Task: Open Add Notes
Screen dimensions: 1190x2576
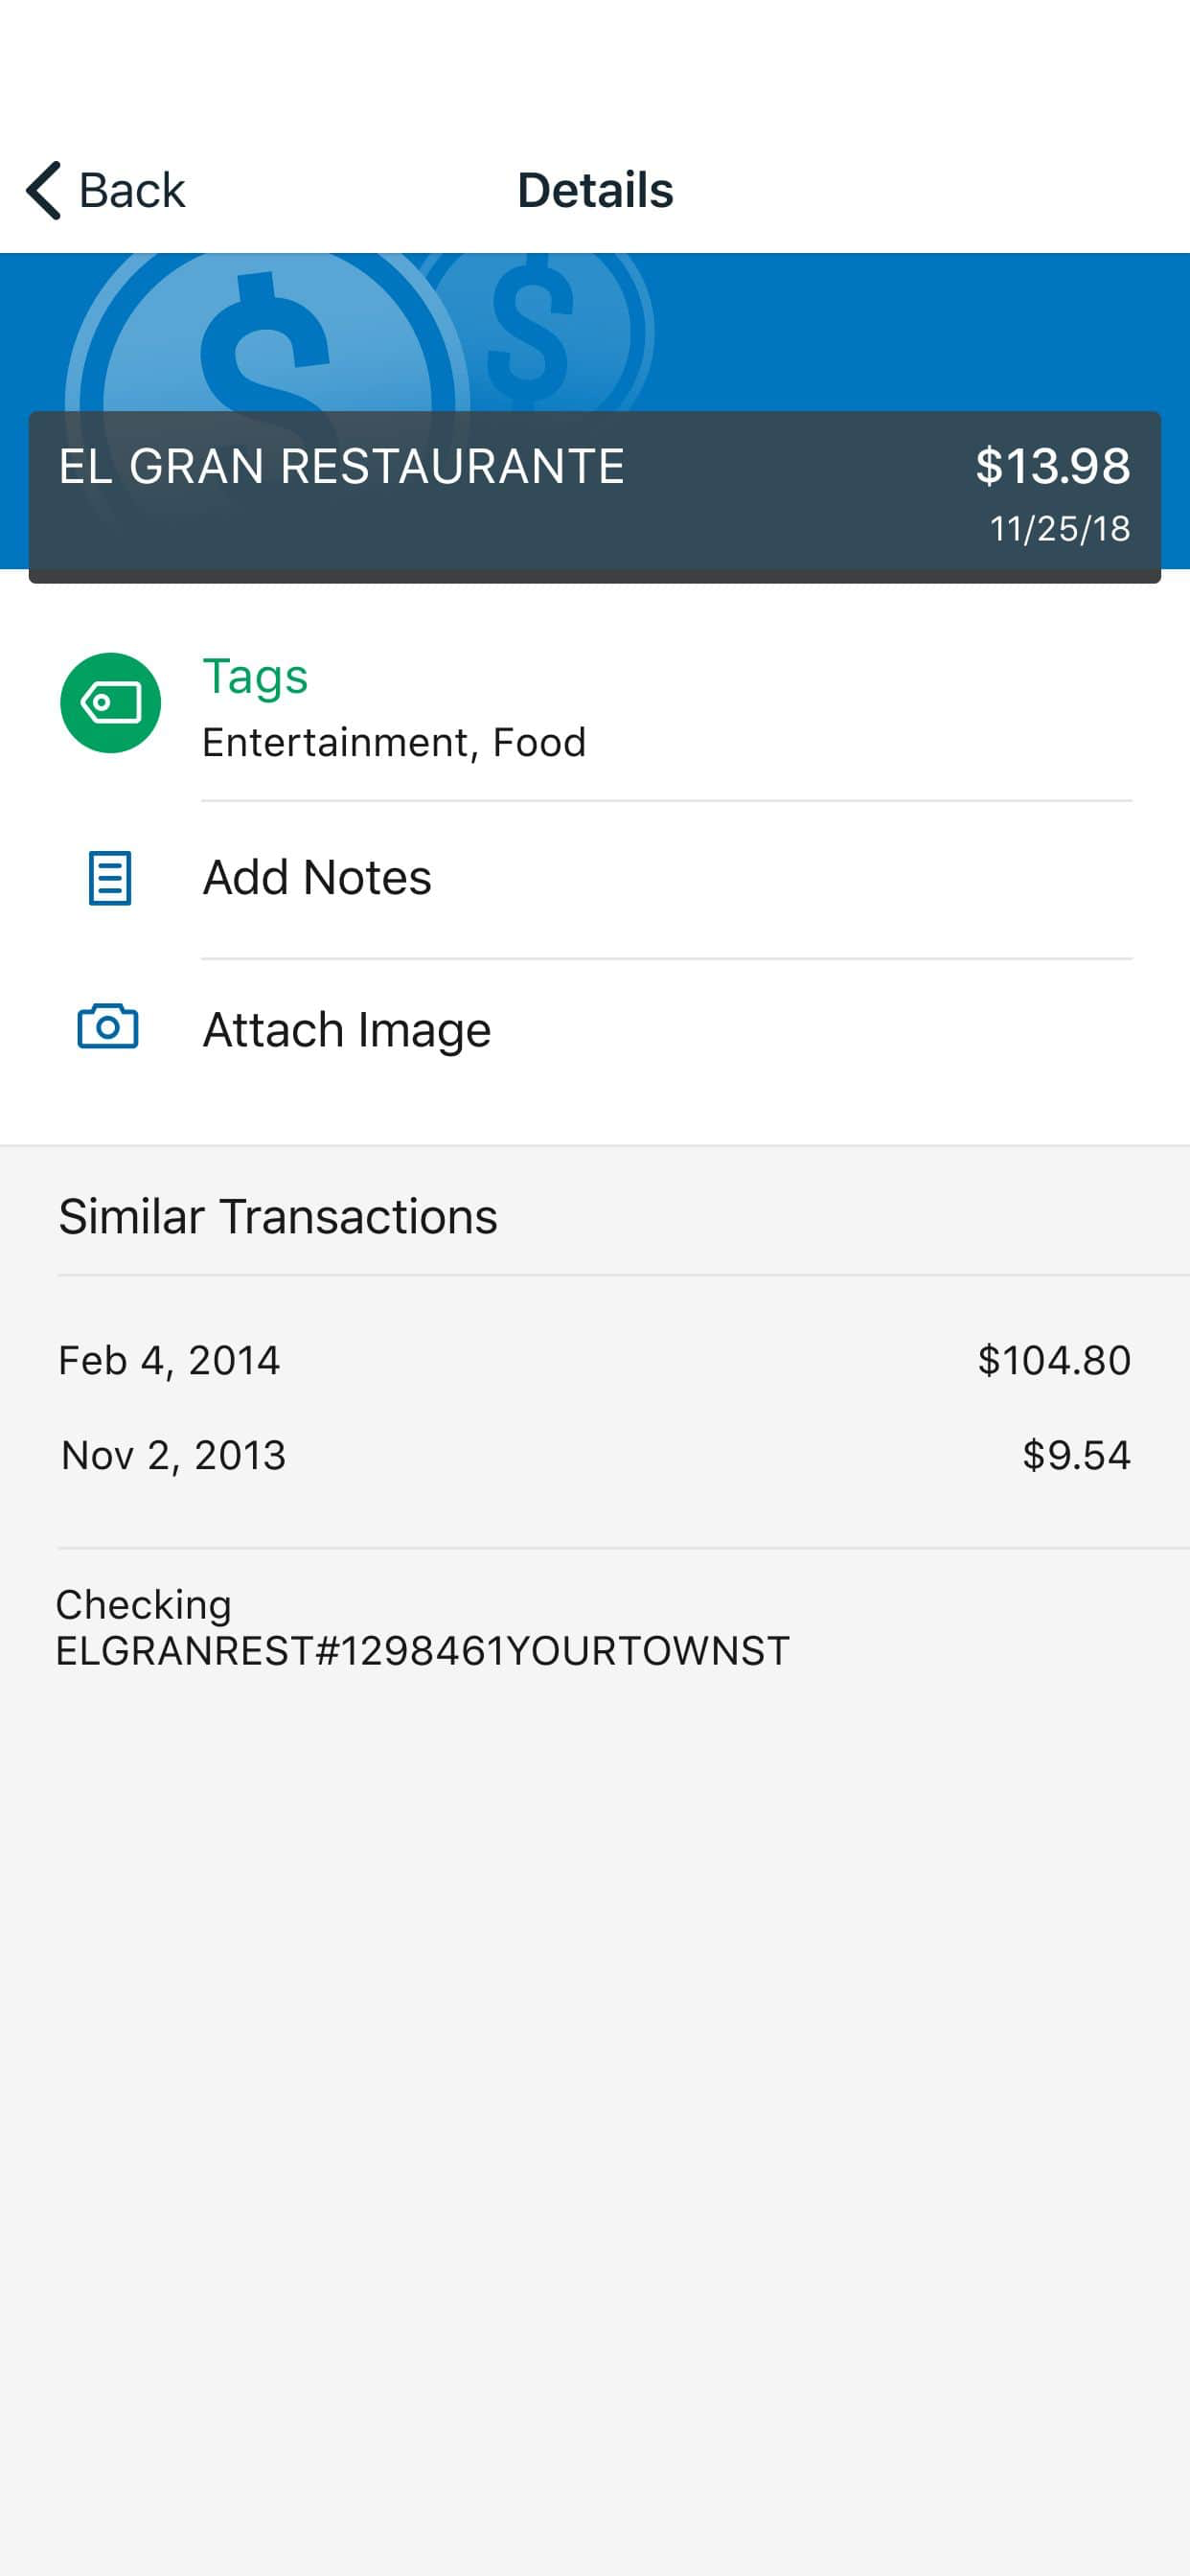Action: 317,878
